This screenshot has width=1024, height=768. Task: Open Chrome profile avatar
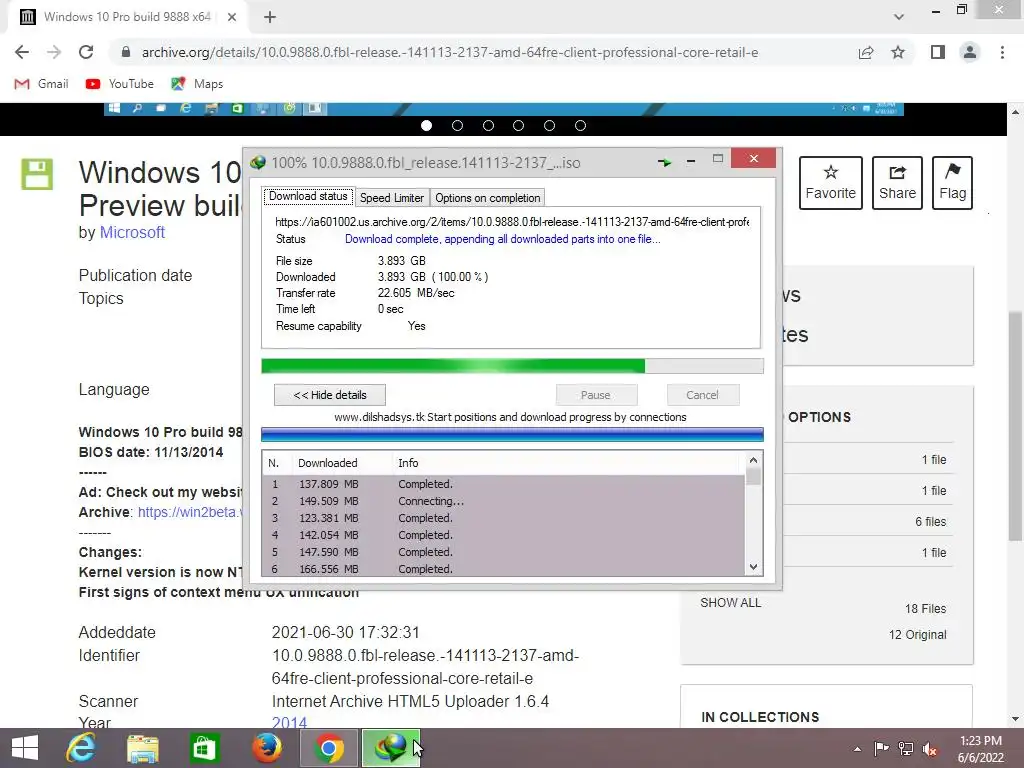[970, 52]
